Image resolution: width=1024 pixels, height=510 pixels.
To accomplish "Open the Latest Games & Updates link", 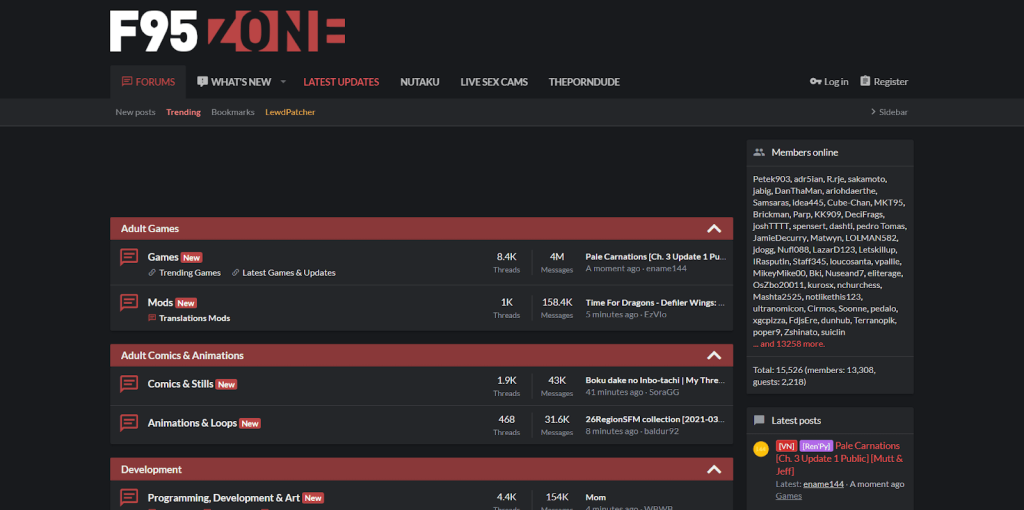I will click(x=289, y=273).
